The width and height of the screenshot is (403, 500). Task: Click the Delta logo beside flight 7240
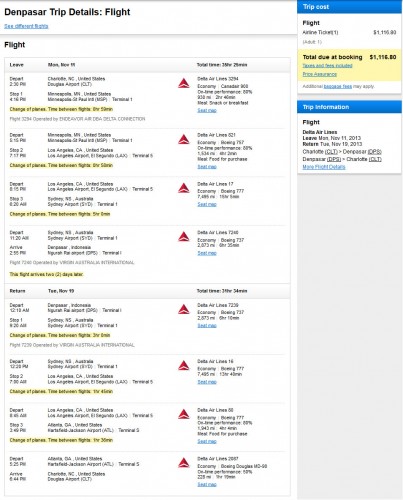pos(184,237)
